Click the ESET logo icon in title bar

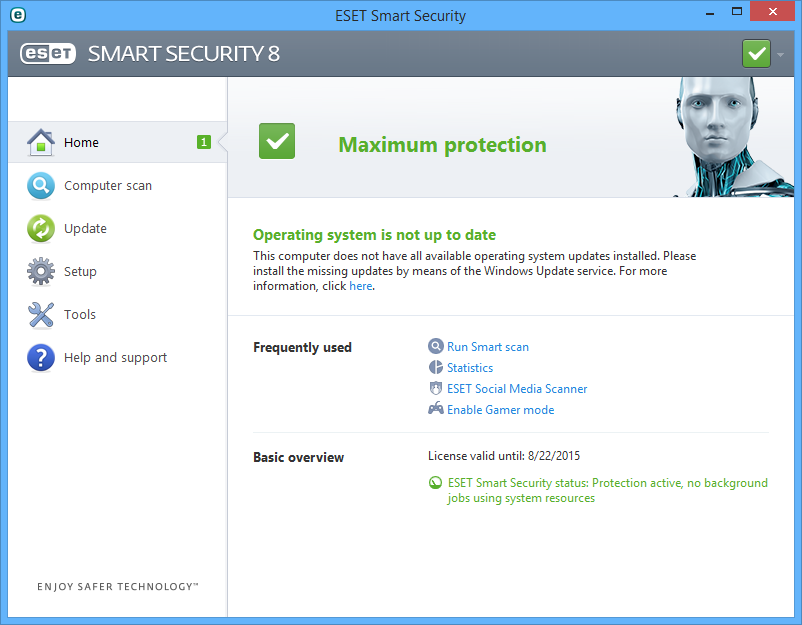point(16,15)
